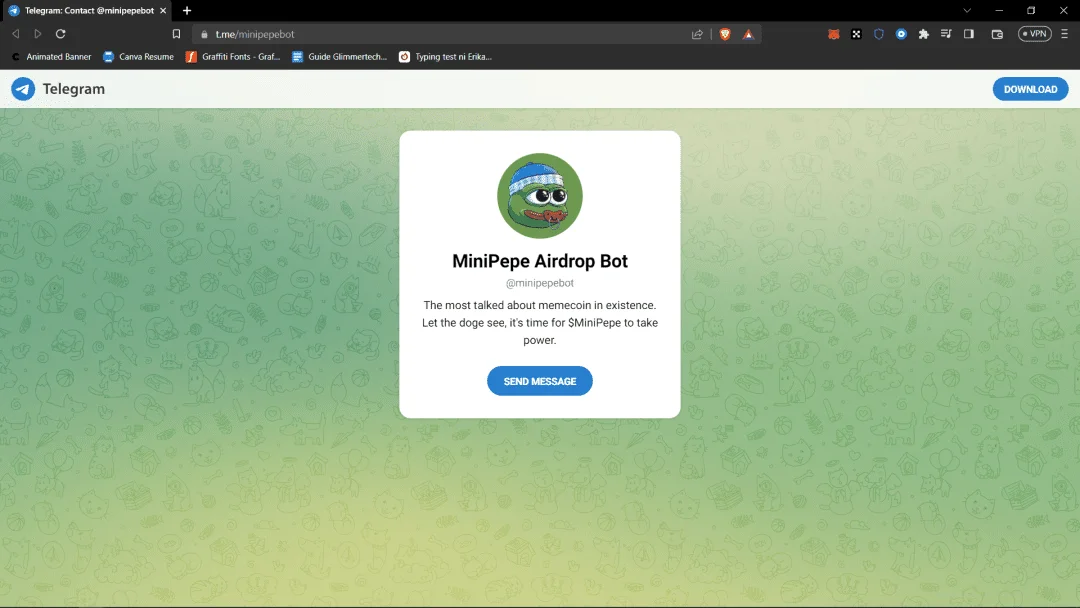Open the Telegram logo in page header

coord(23,89)
